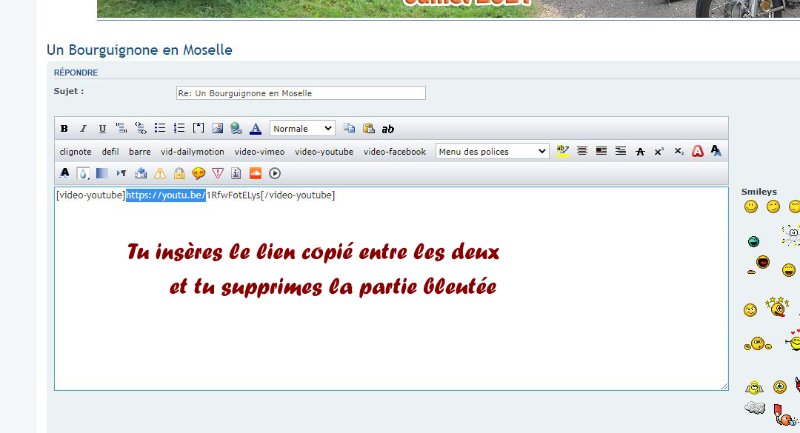
Task: Open the Normale font size dropdown
Action: click(302, 129)
